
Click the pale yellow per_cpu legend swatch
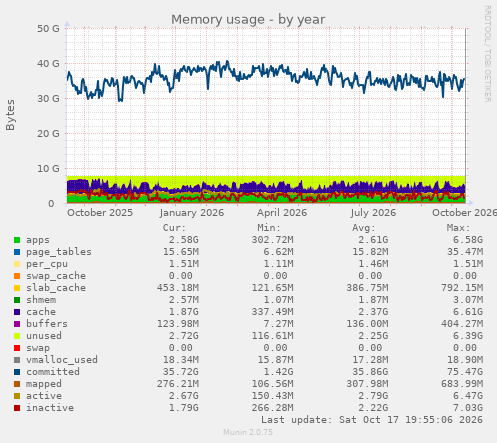17,264
